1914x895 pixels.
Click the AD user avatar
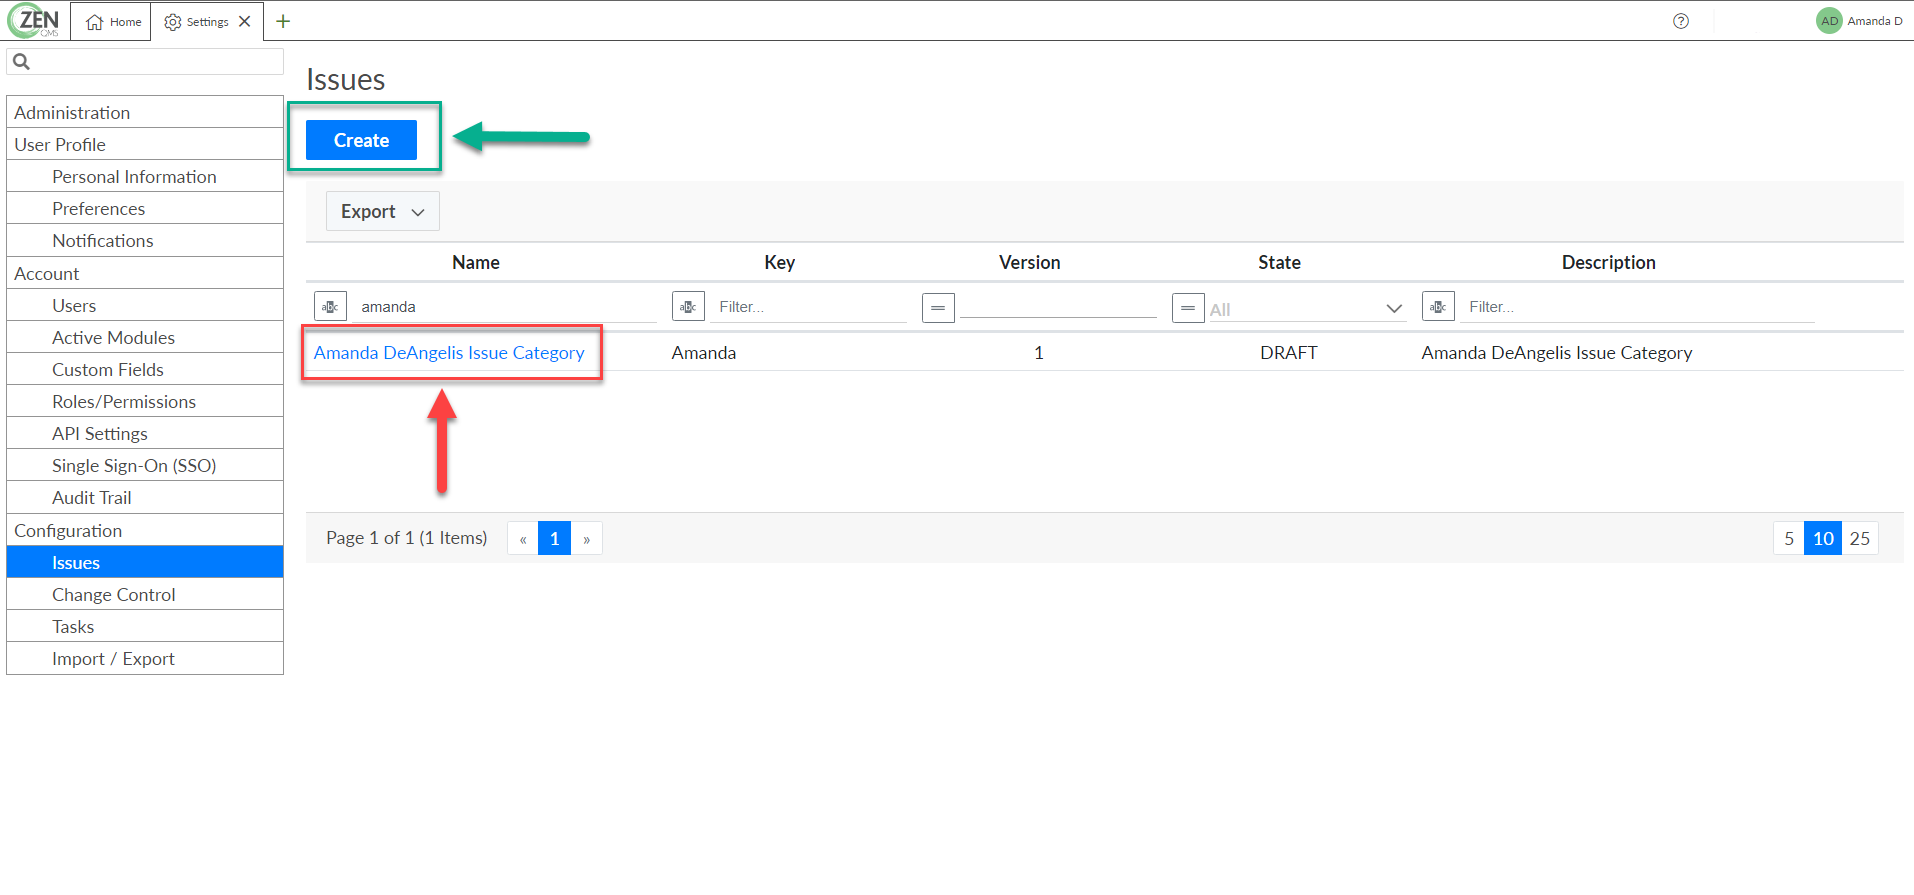[1829, 21]
